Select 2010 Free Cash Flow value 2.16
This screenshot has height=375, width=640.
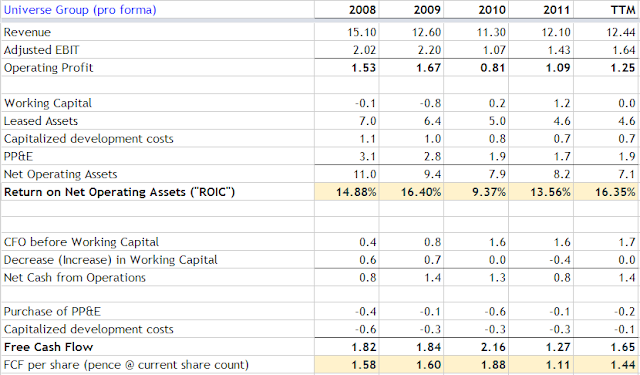493,347
